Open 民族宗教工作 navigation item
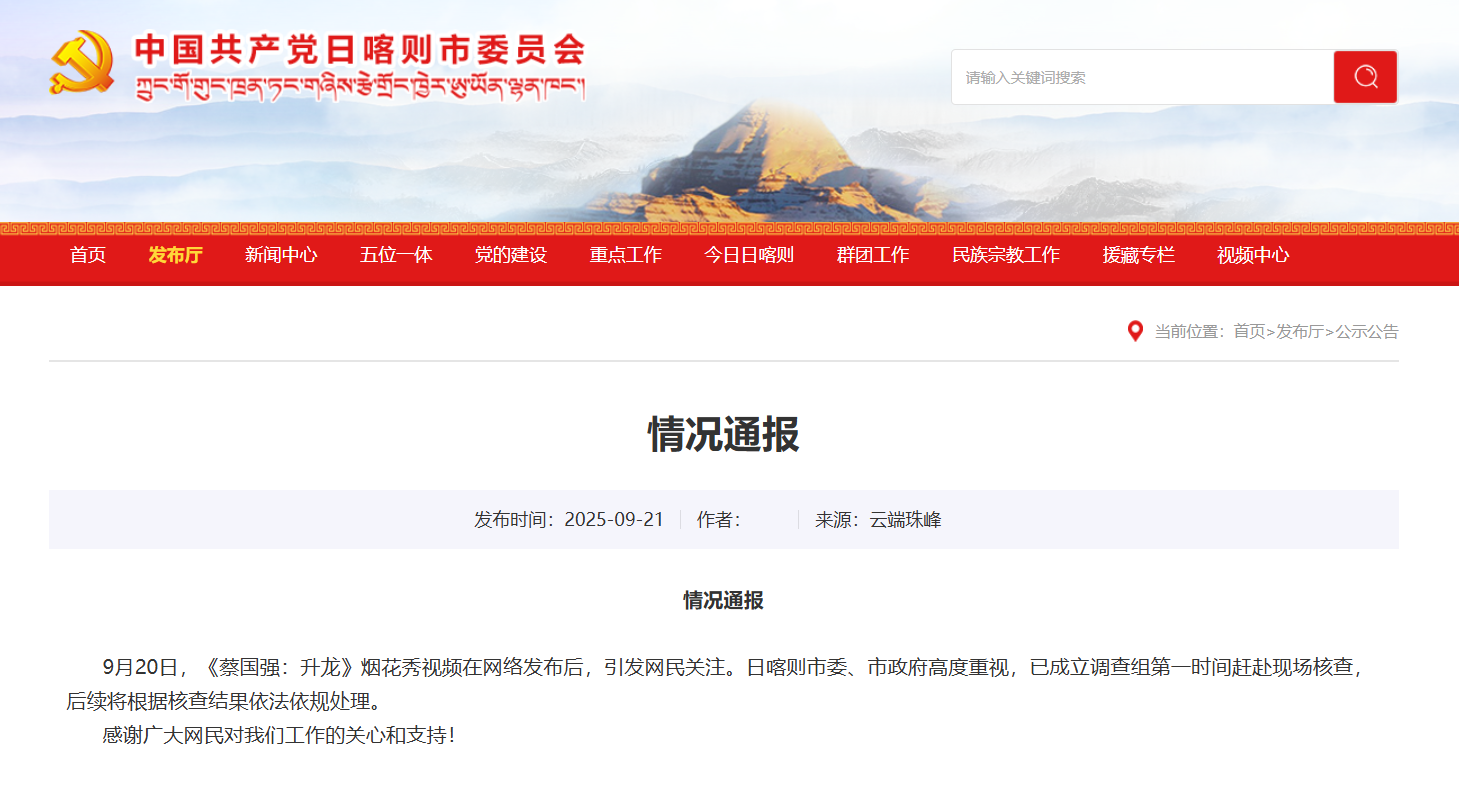1459x804 pixels. [x=1006, y=255]
